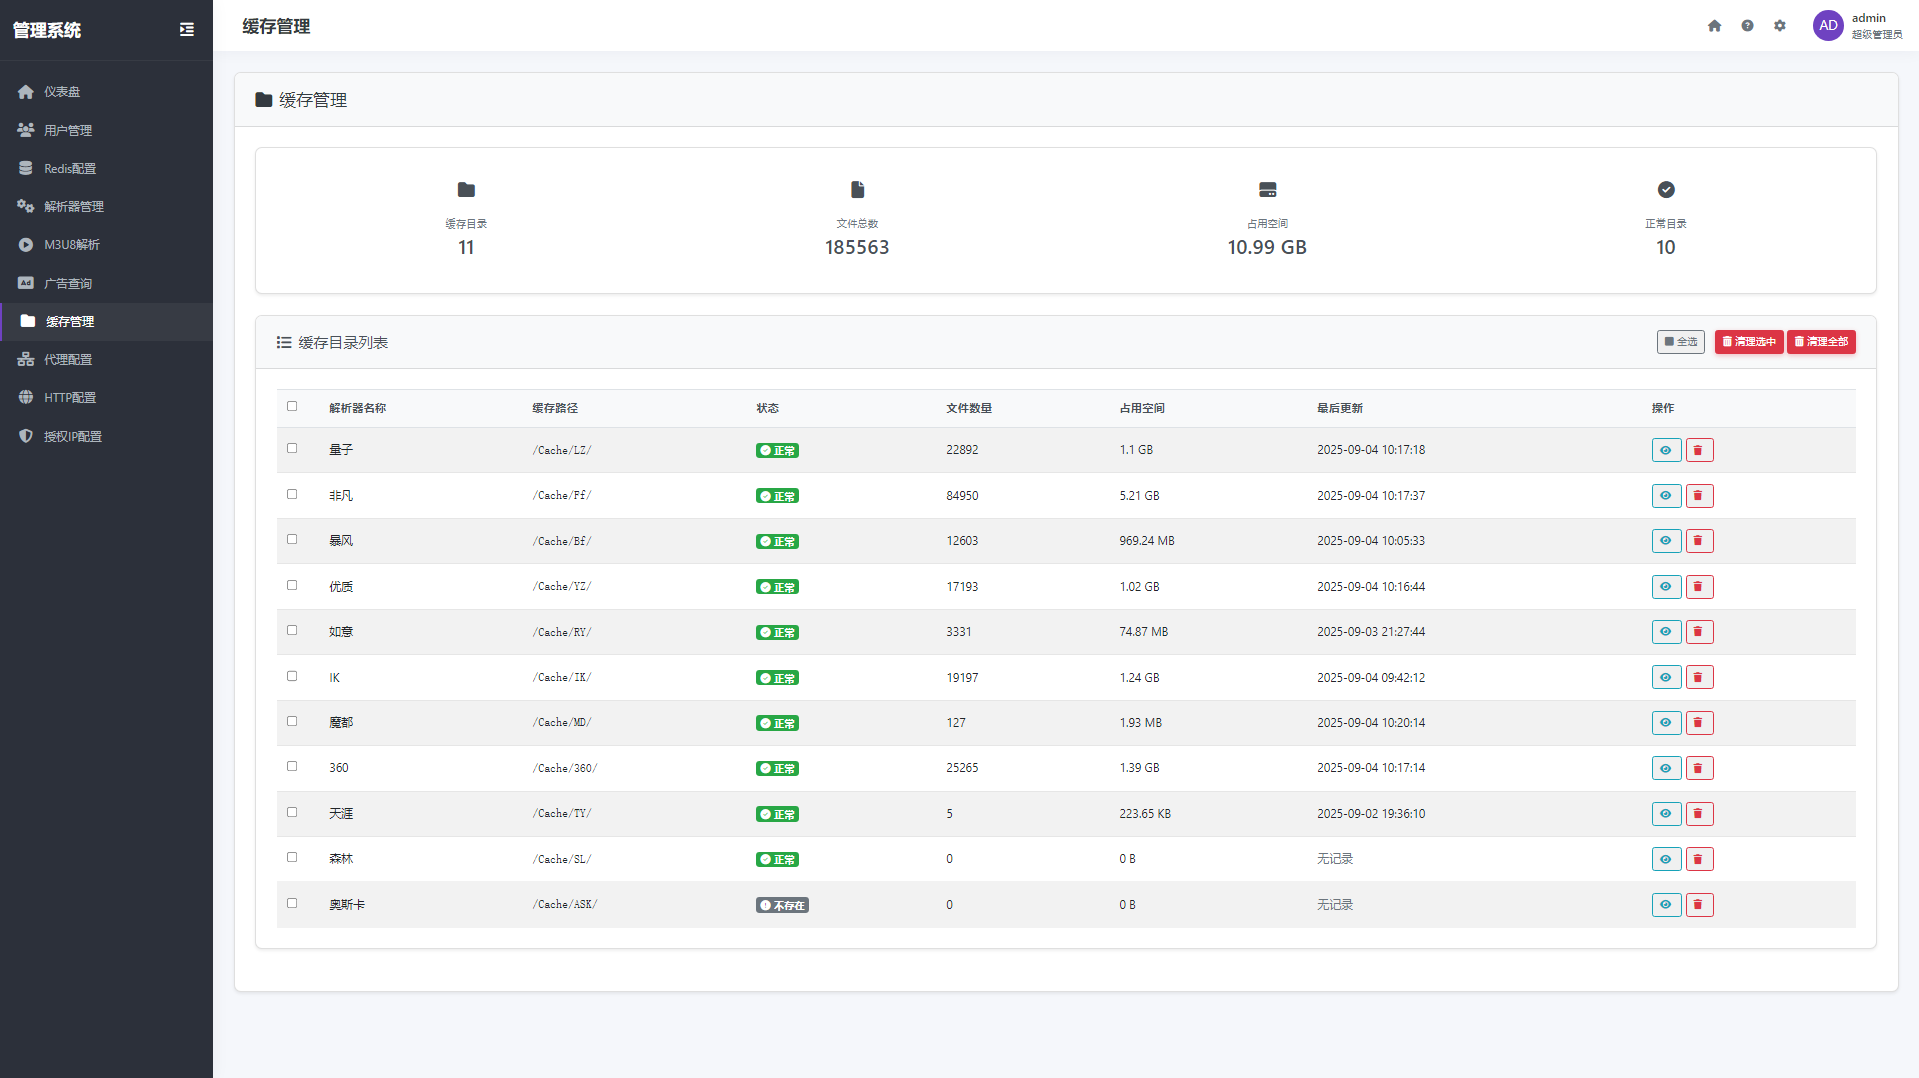Check the IK row checkbox
1919x1078 pixels.
click(292, 676)
